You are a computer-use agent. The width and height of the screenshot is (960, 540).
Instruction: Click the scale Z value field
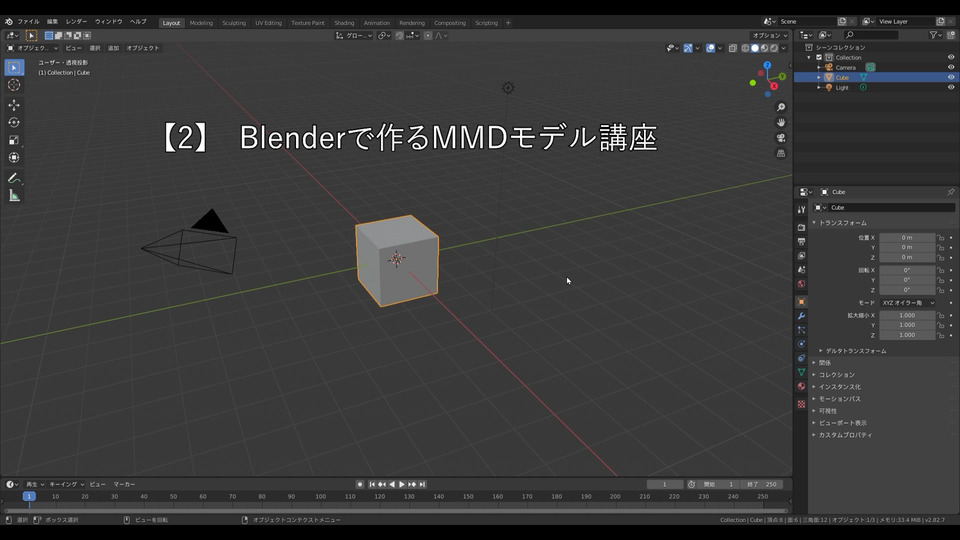(907, 335)
